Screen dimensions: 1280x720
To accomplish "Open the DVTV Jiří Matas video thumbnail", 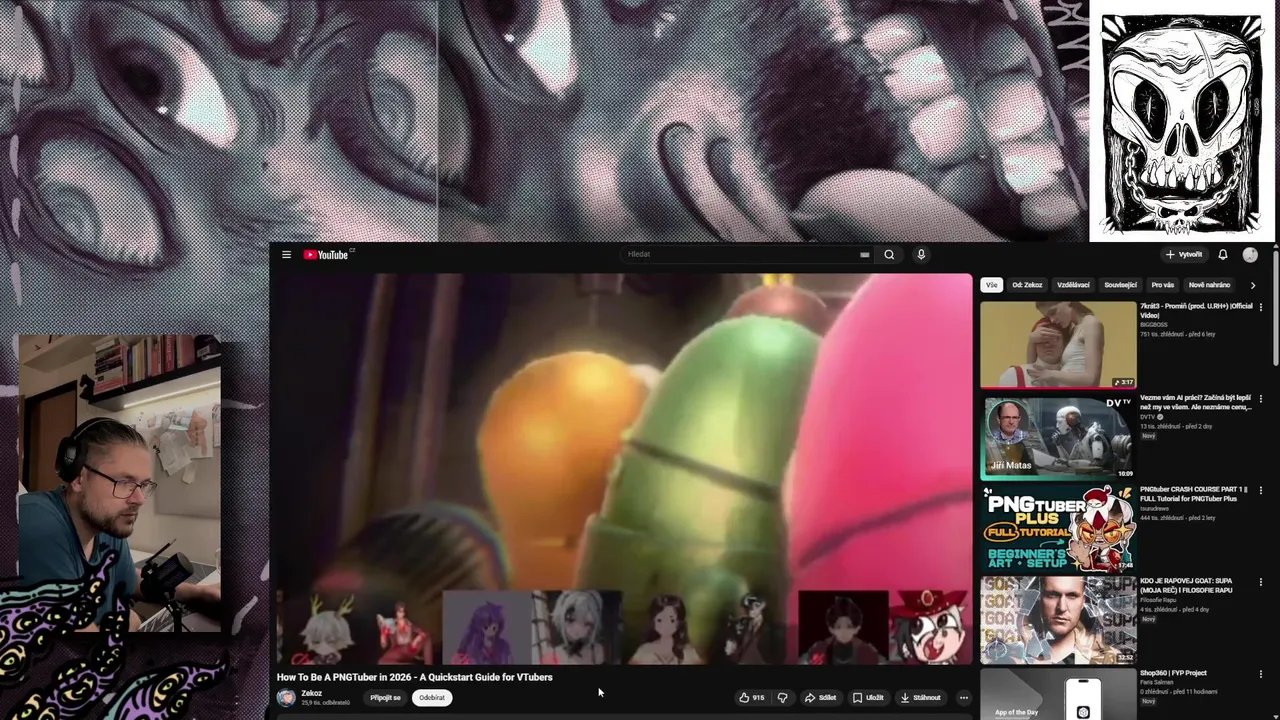I will coord(1058,437).
